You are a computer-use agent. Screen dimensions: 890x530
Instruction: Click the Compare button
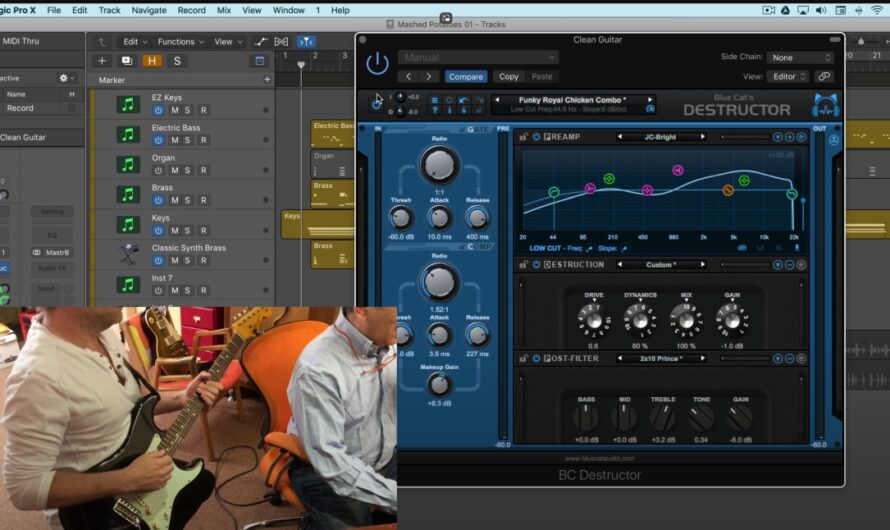click(466, 76)
